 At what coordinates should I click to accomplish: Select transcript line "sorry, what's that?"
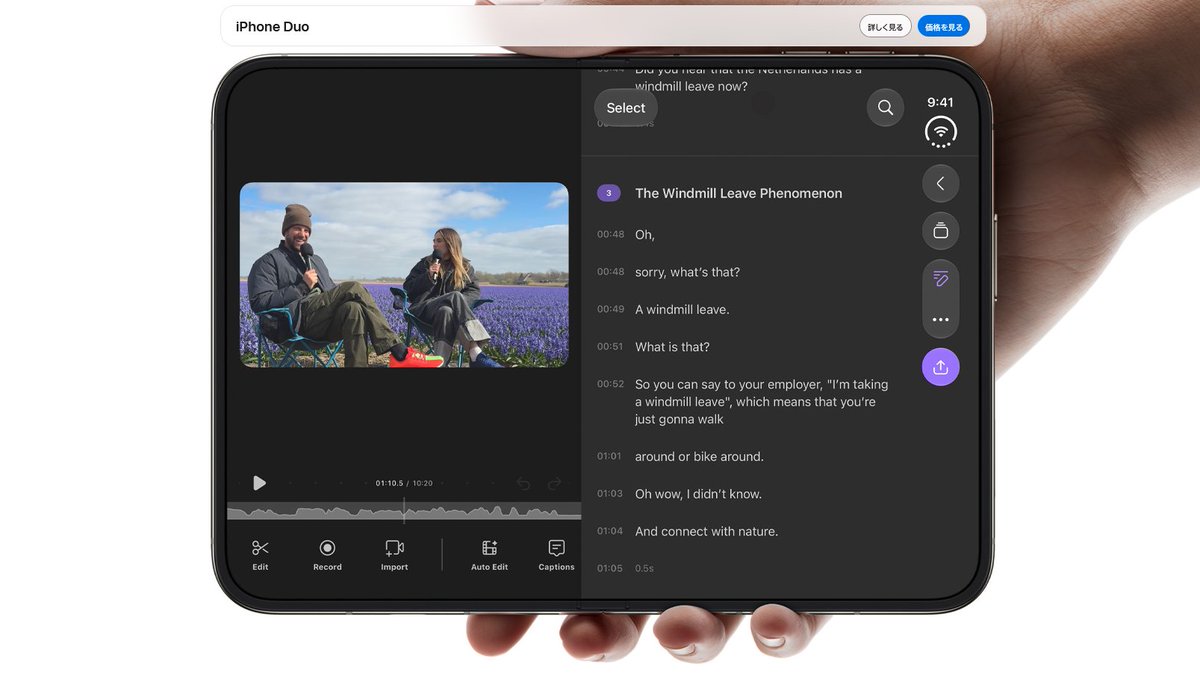[687, 272]
